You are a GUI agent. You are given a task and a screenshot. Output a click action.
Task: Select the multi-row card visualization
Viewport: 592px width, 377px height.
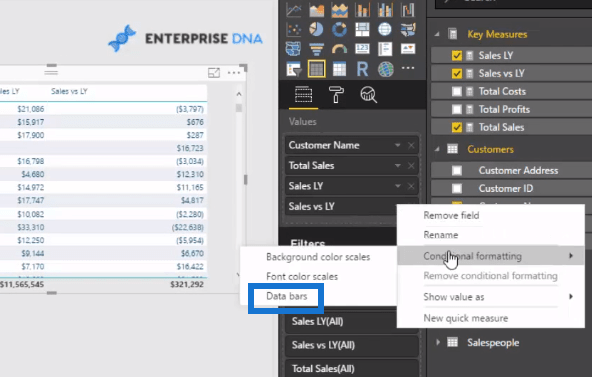(385, 49)
